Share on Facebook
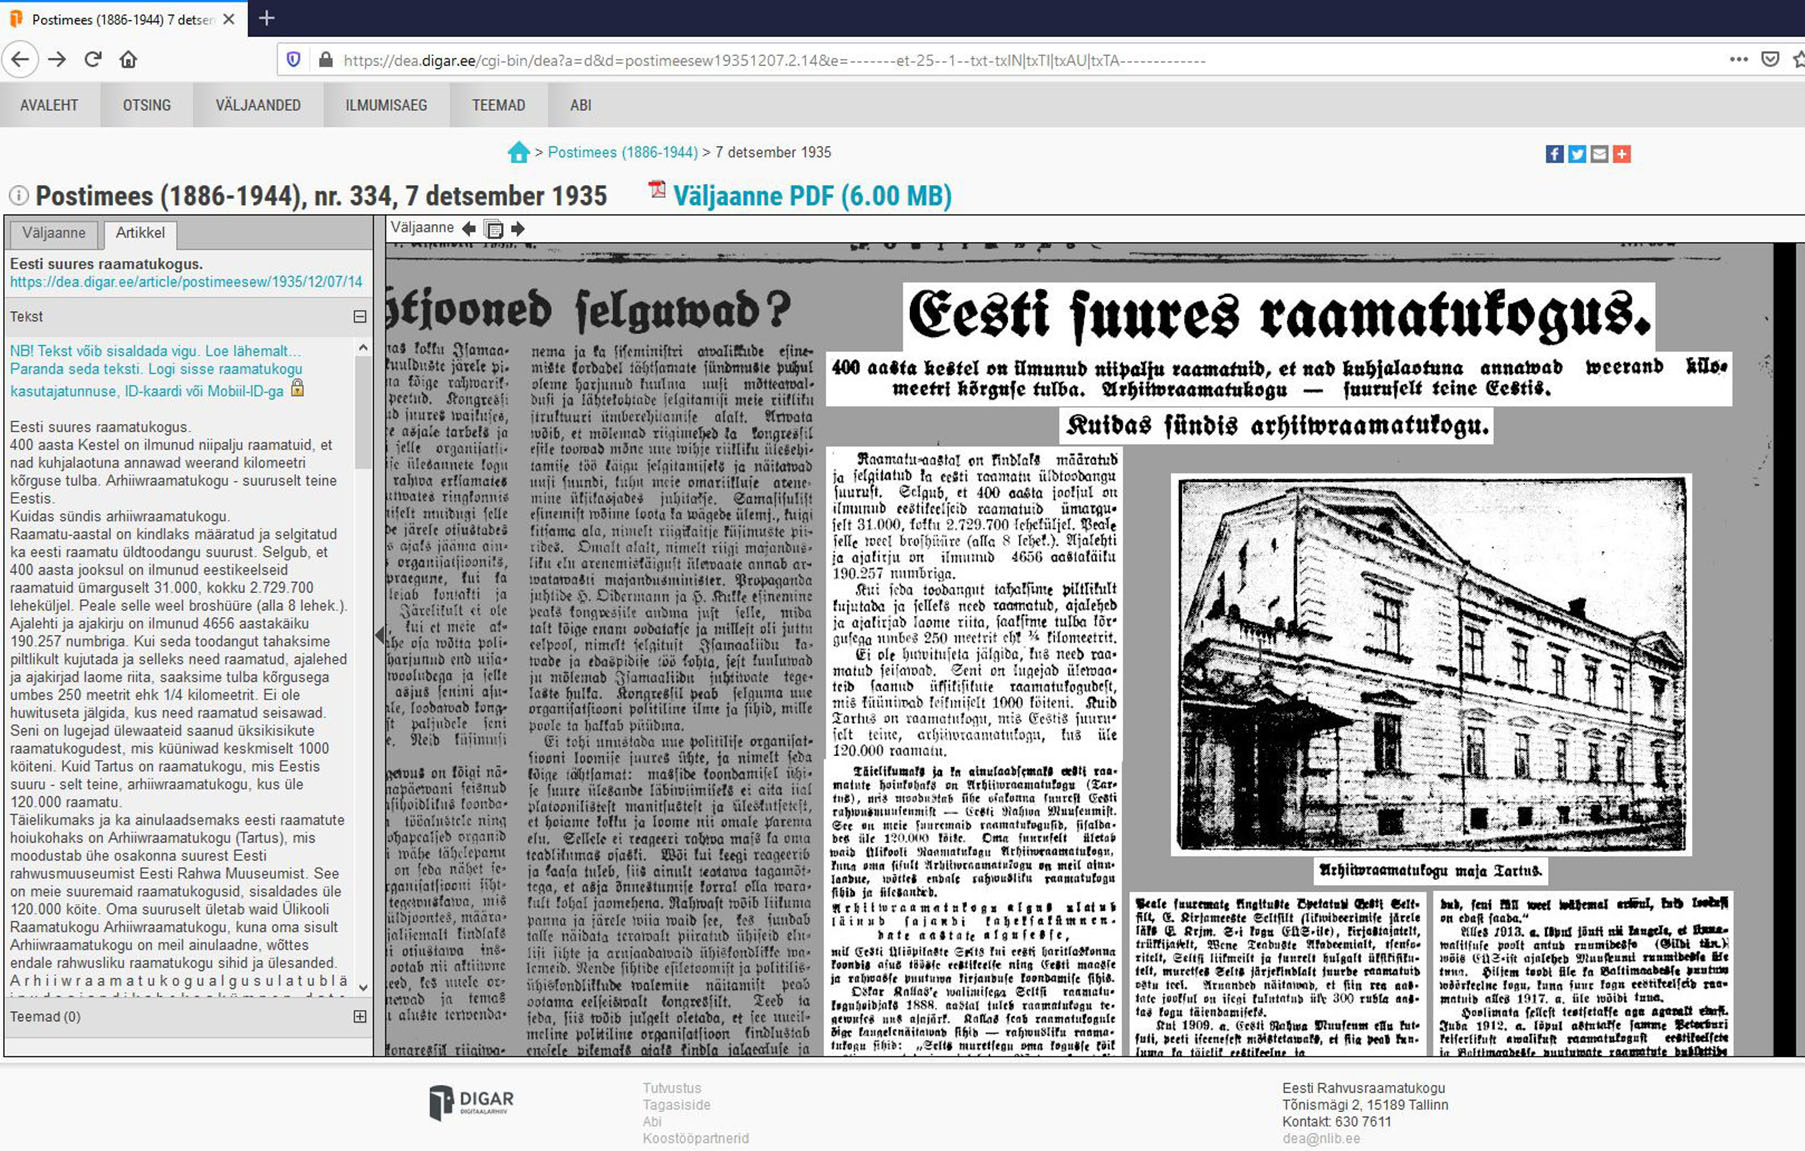The width and height of the screenshot is (1805, 1151). point(1554,154)
